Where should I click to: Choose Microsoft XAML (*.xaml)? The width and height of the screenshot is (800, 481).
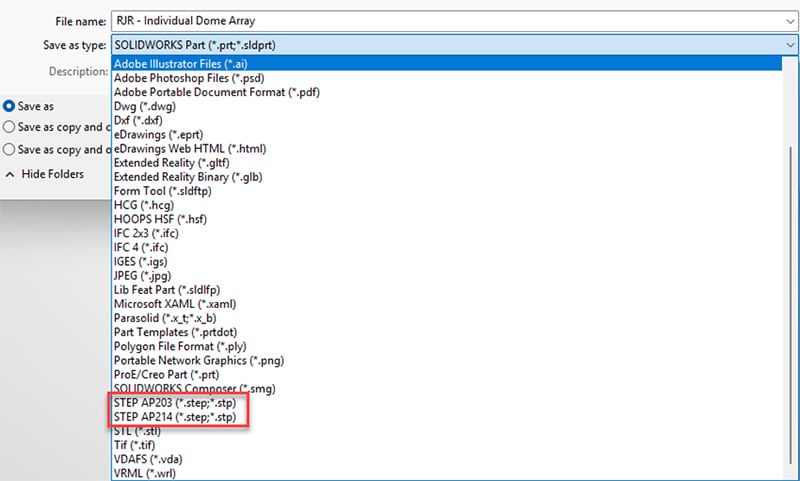coord(446,304)
